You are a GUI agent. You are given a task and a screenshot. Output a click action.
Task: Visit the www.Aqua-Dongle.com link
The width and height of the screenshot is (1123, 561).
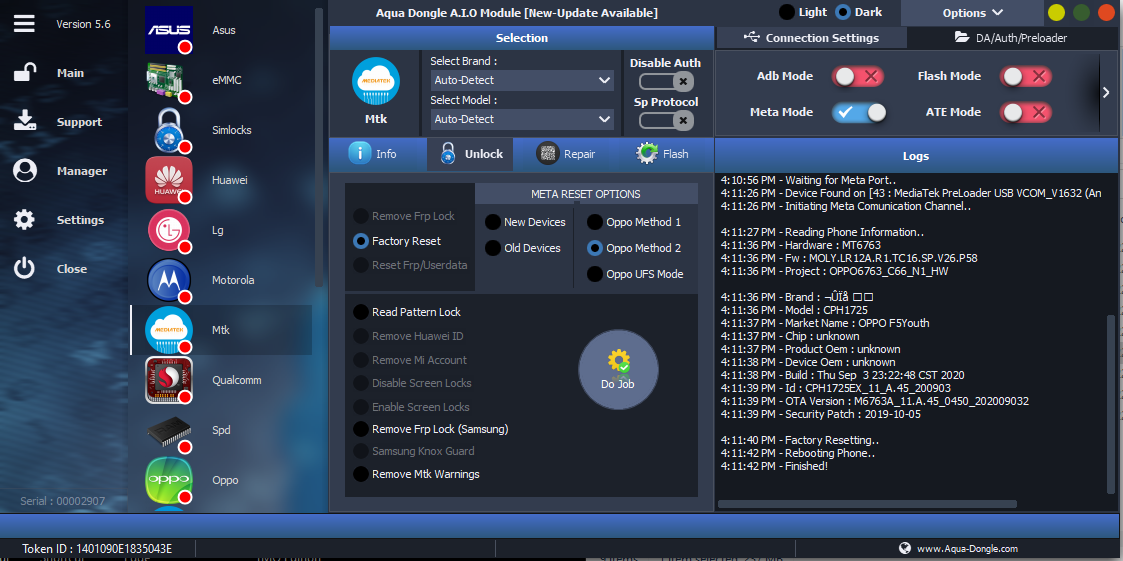[x=967, y=549]
